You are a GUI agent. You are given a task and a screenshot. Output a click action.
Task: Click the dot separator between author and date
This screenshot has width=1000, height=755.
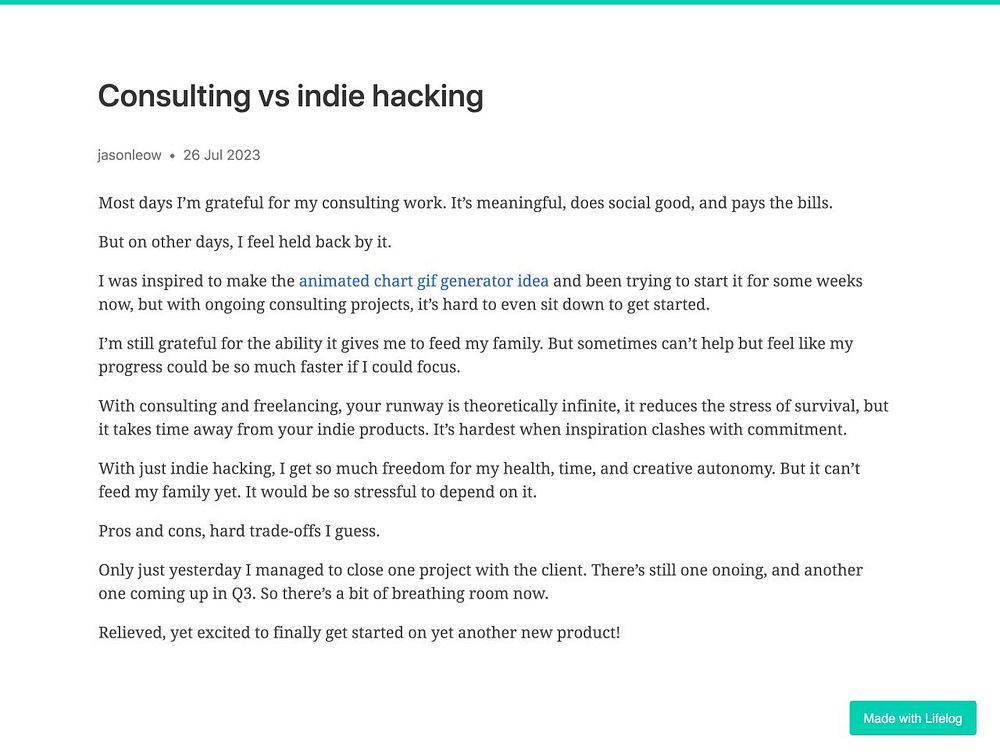coord(172,156)
